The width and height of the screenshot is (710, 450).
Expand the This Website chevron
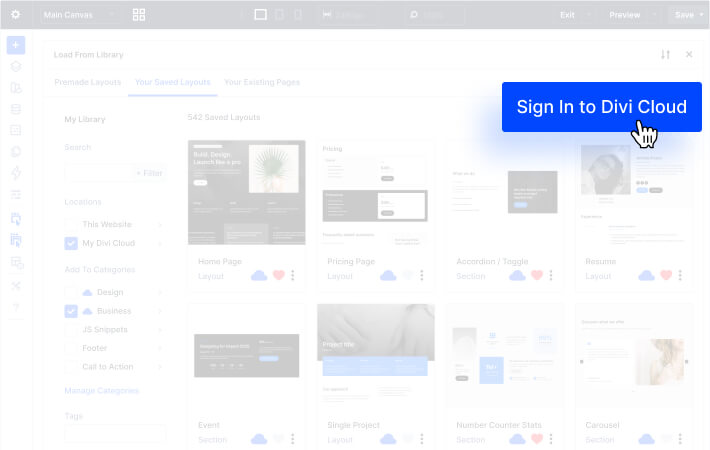[160, 225]
